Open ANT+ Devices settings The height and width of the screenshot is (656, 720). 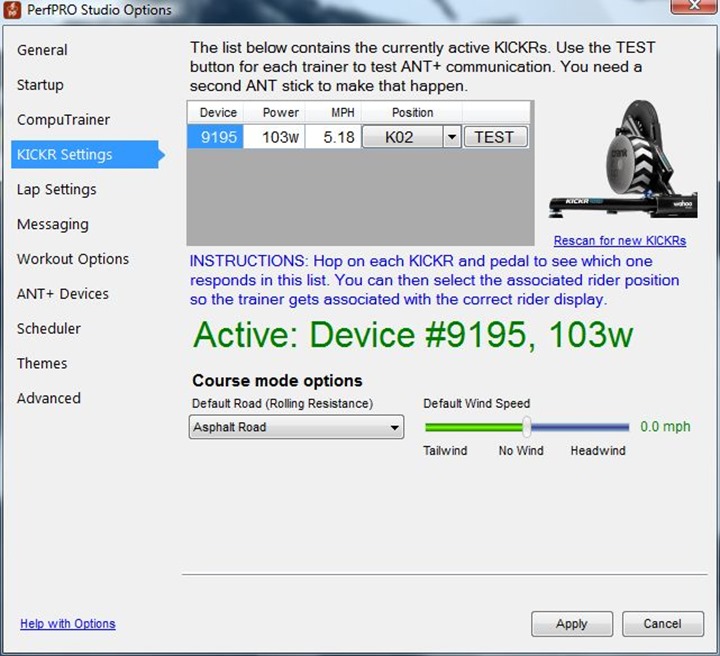click(x=63, y=294)
